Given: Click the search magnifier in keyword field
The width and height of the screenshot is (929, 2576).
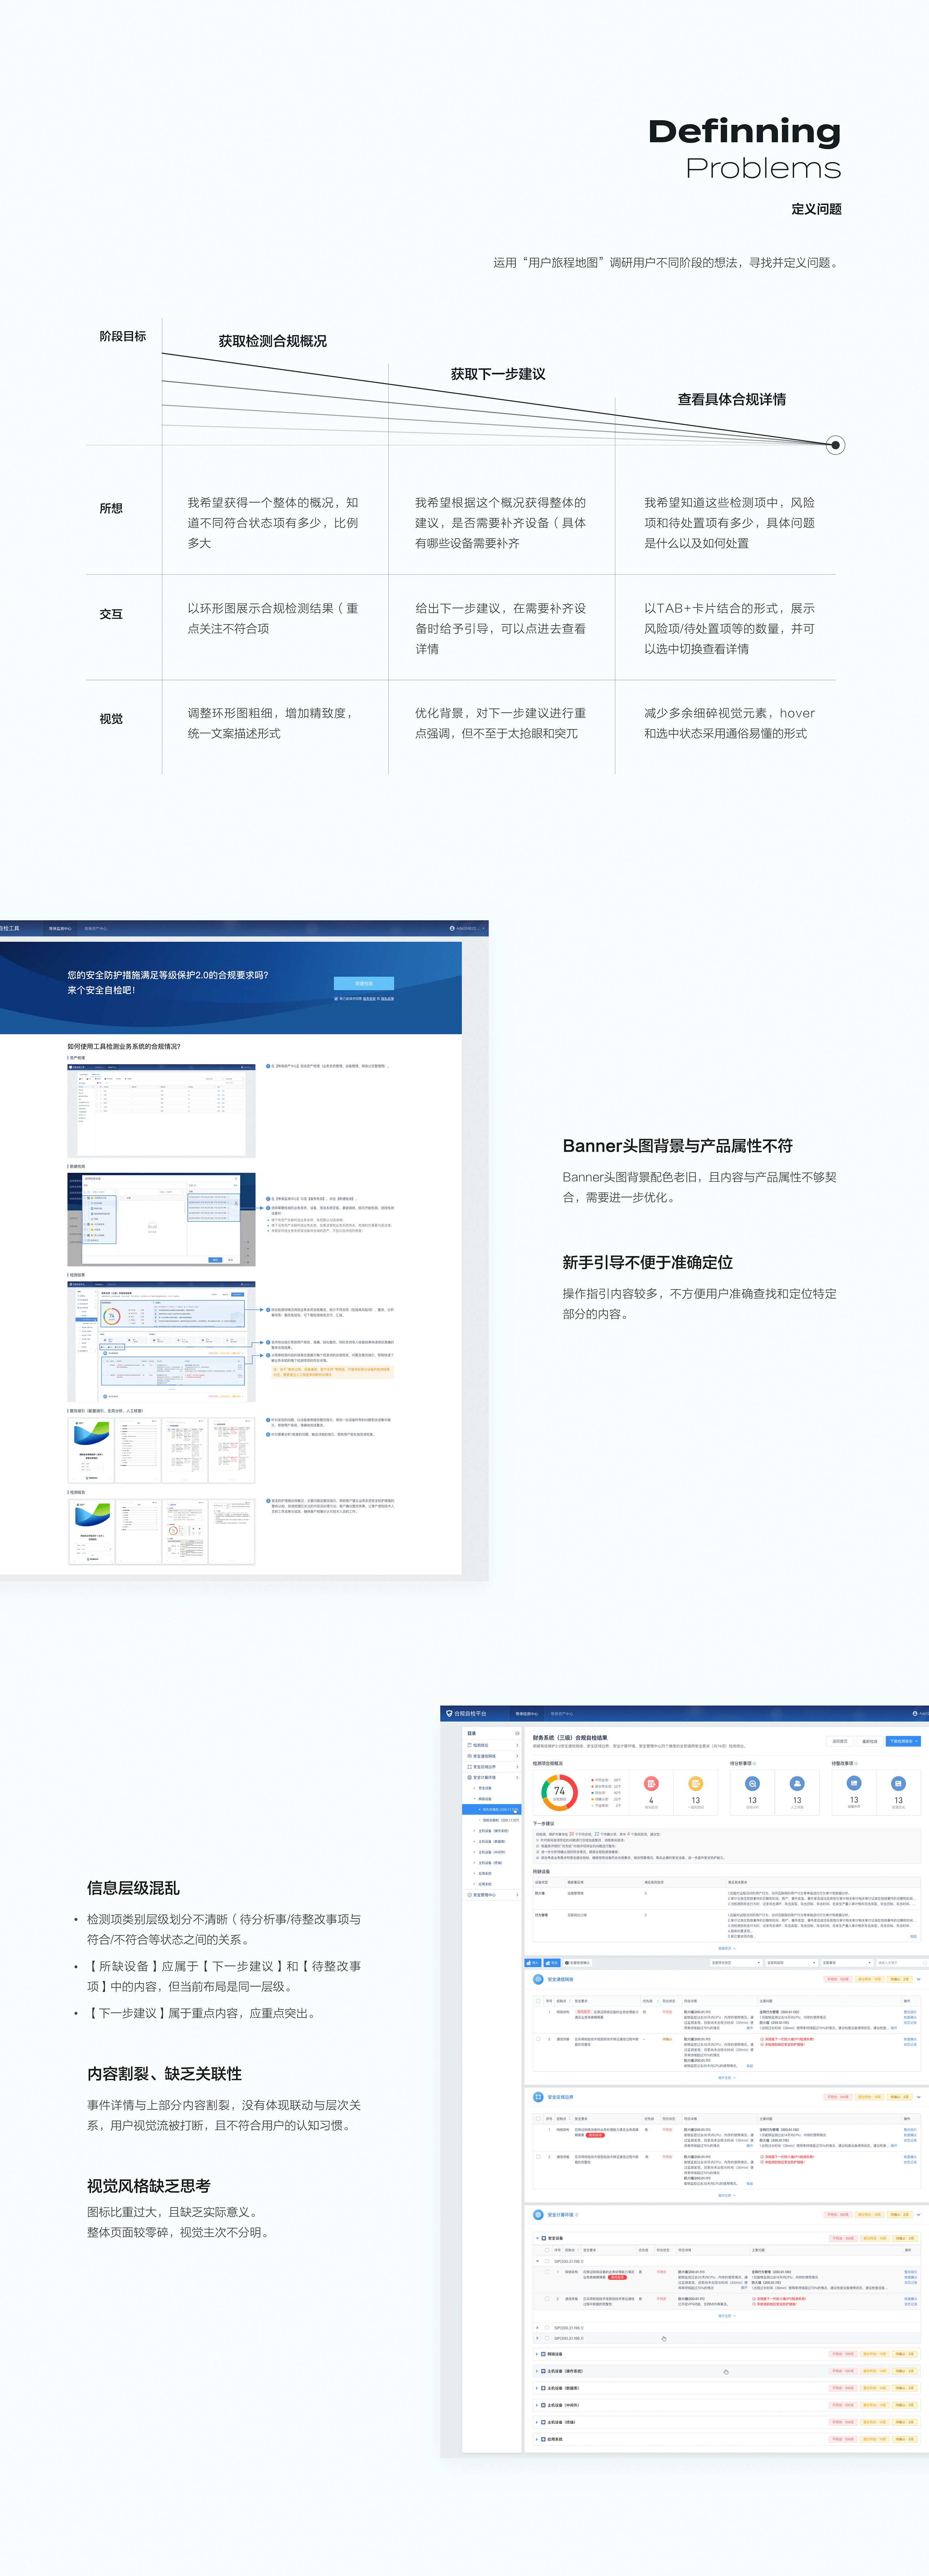Looking at the screenshot, I should [925, 1963].
